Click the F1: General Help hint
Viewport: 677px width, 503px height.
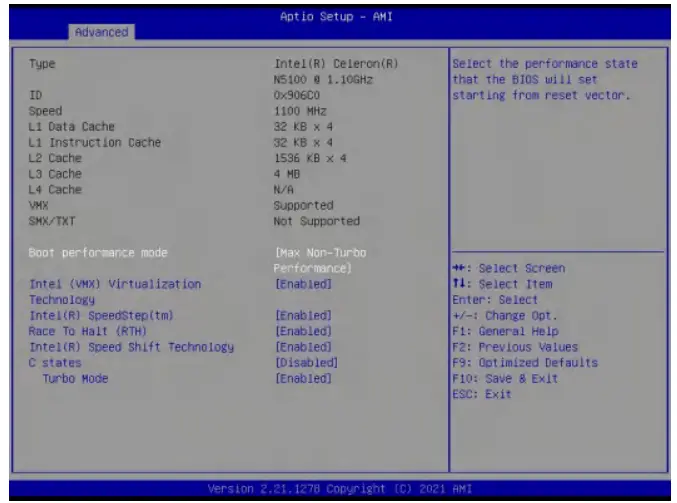506,331
